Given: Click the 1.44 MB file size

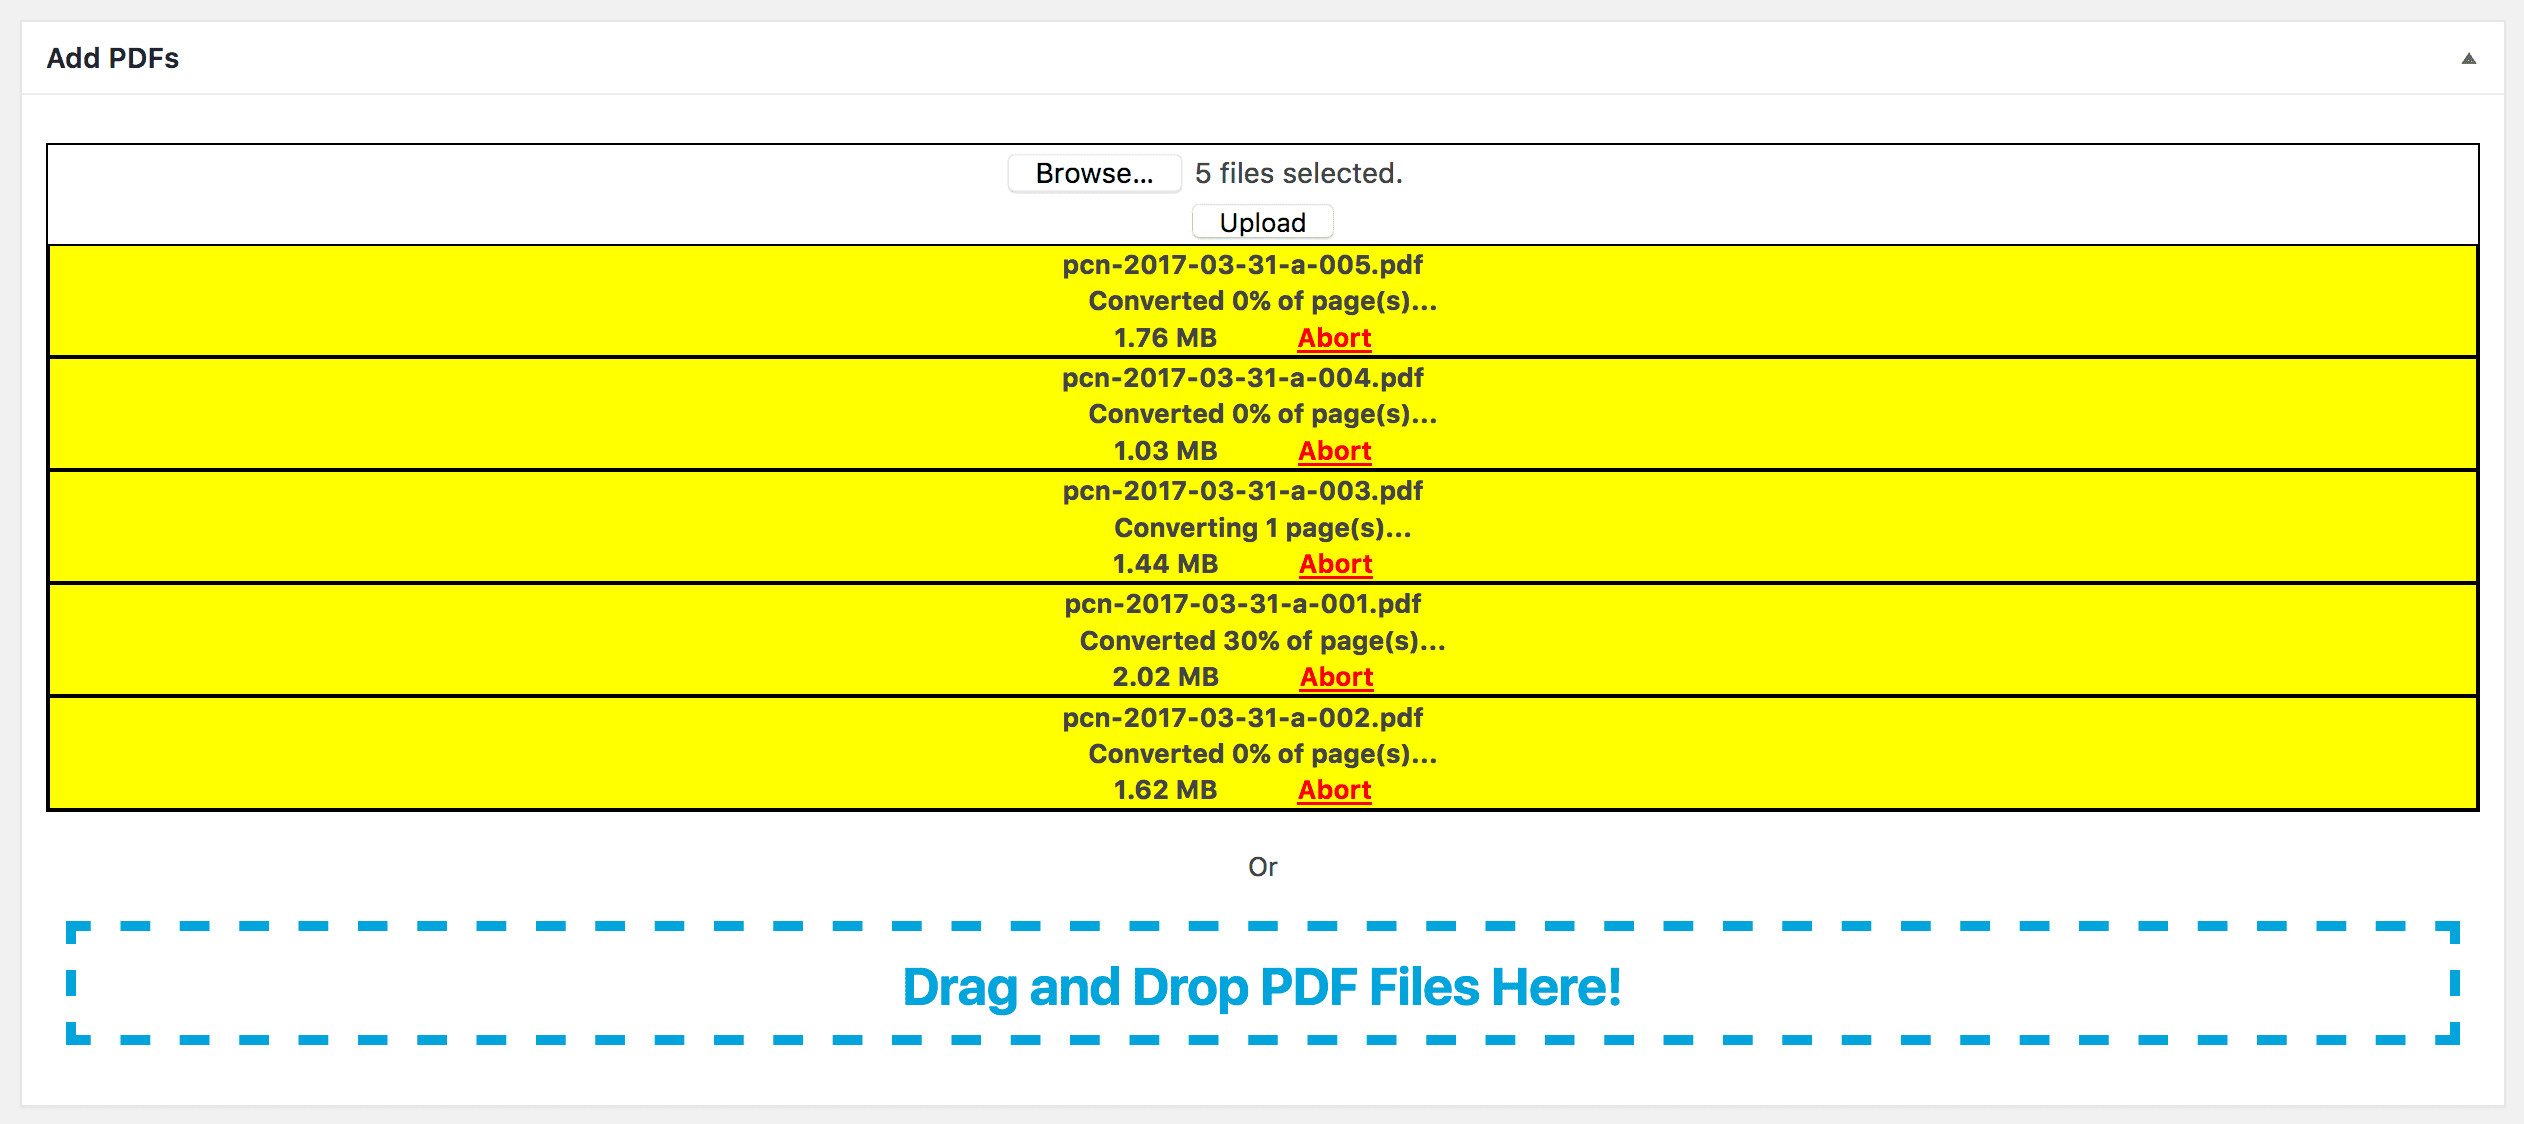Looking at the screenshot, I should tap(1165, 564).
